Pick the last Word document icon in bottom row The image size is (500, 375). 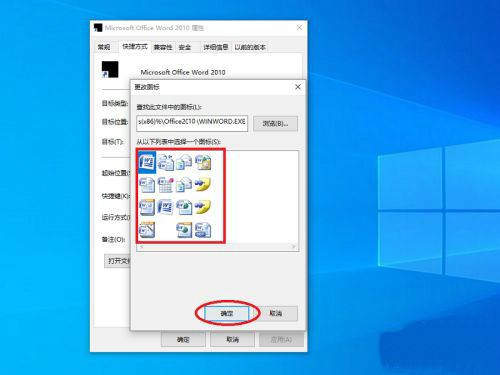pos(203,230)
